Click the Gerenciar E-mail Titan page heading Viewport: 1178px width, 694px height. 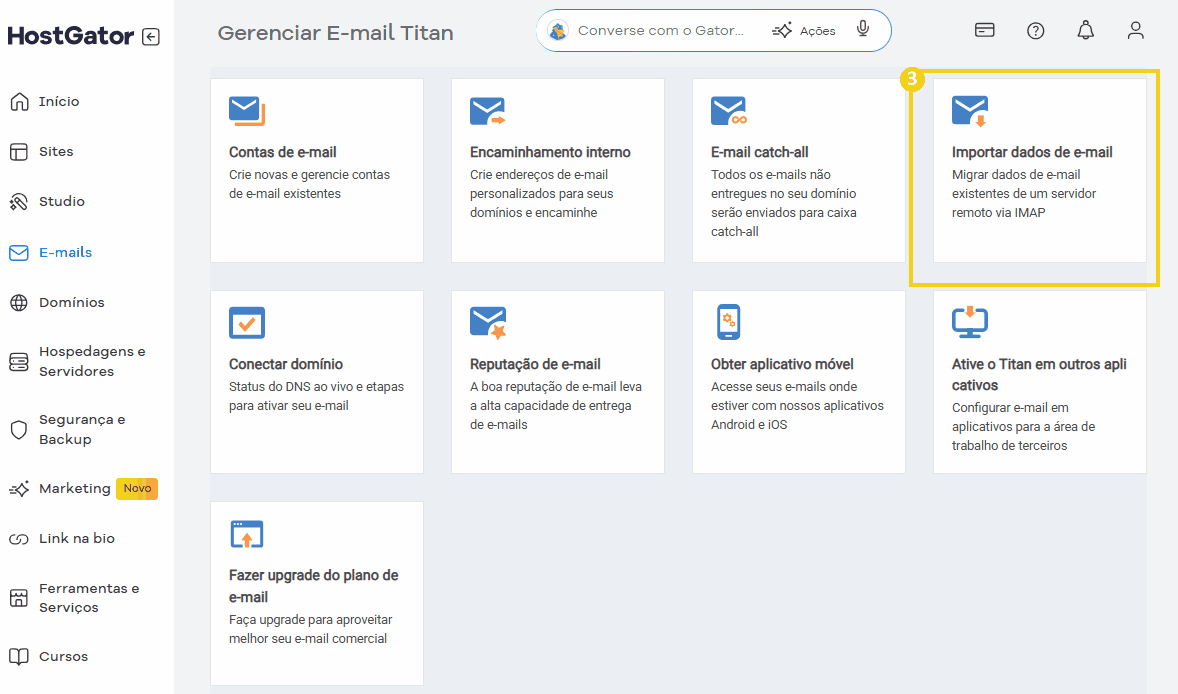336,33
